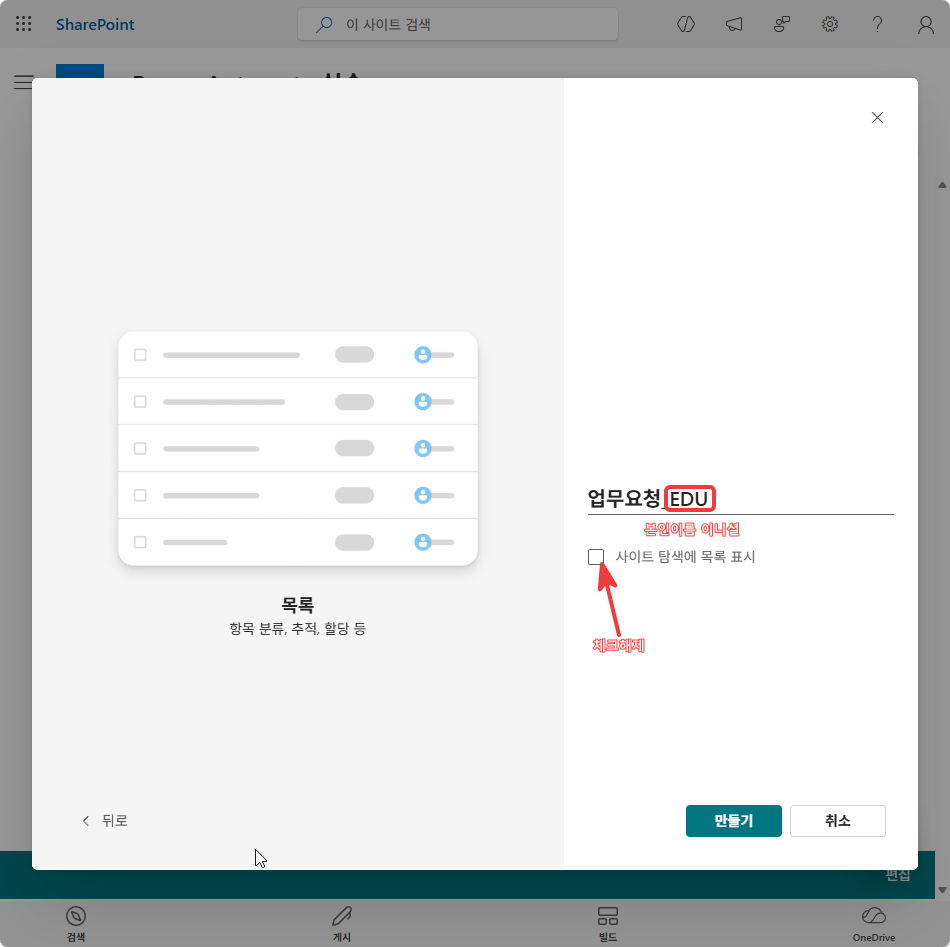Toggle 사이트 탐색에 목록 표시 checkbox

596,556
